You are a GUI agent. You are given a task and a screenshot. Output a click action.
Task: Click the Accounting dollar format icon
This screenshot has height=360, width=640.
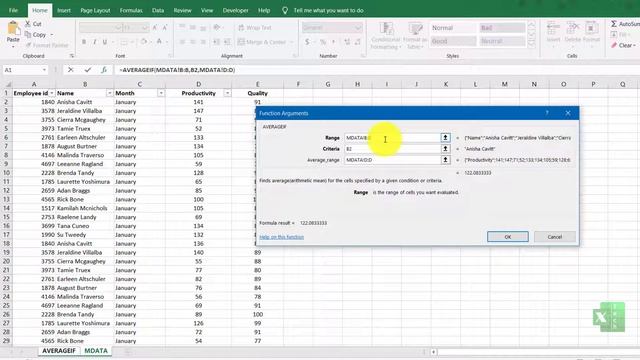pos(307,42)
